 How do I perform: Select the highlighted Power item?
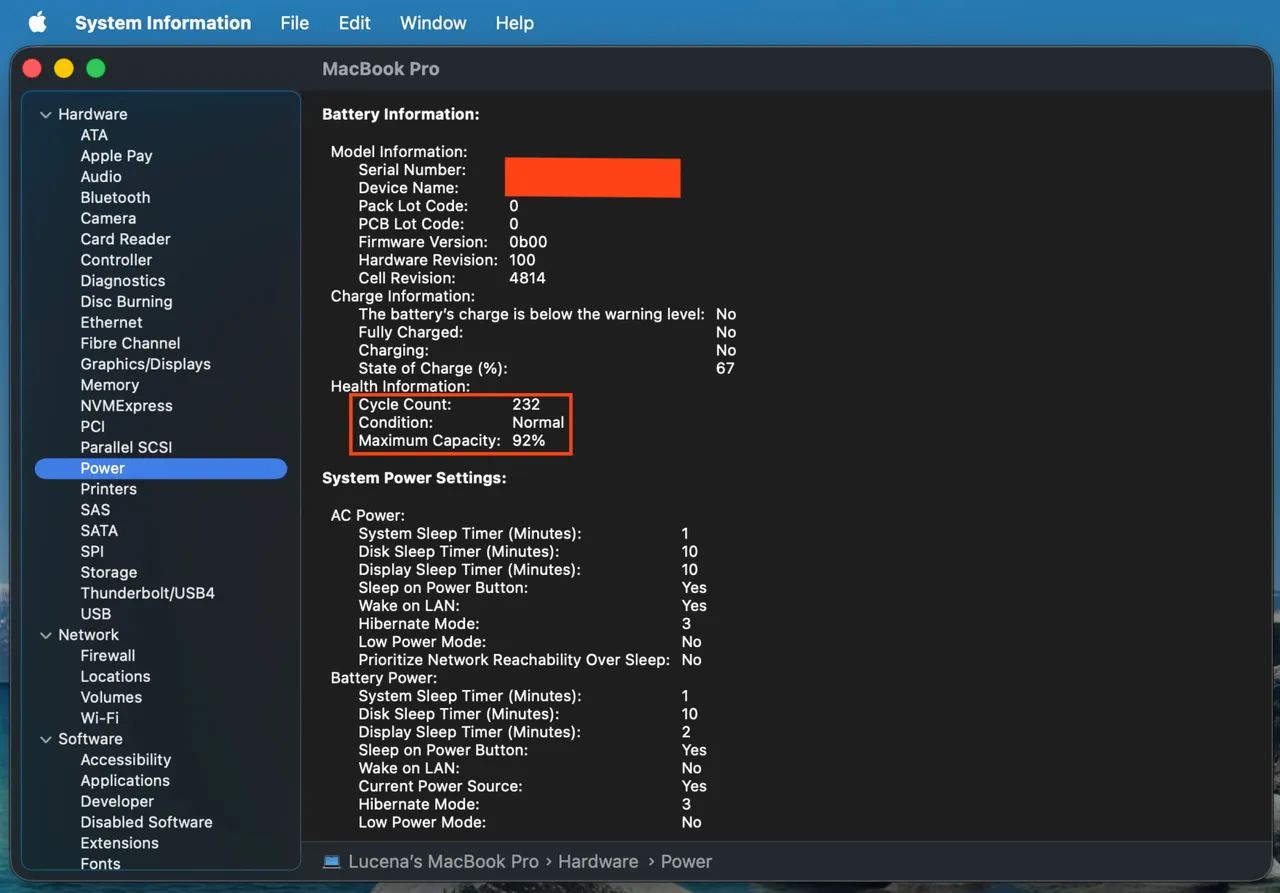(161, 468)
